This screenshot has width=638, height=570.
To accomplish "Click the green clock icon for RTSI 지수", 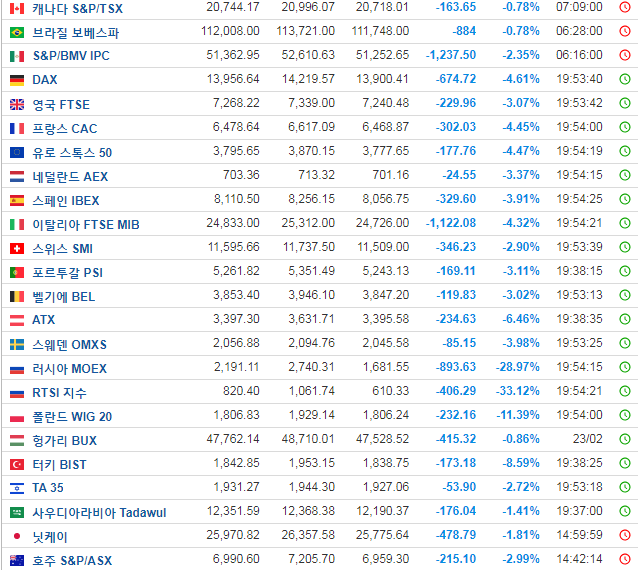I will coord(625,391).
